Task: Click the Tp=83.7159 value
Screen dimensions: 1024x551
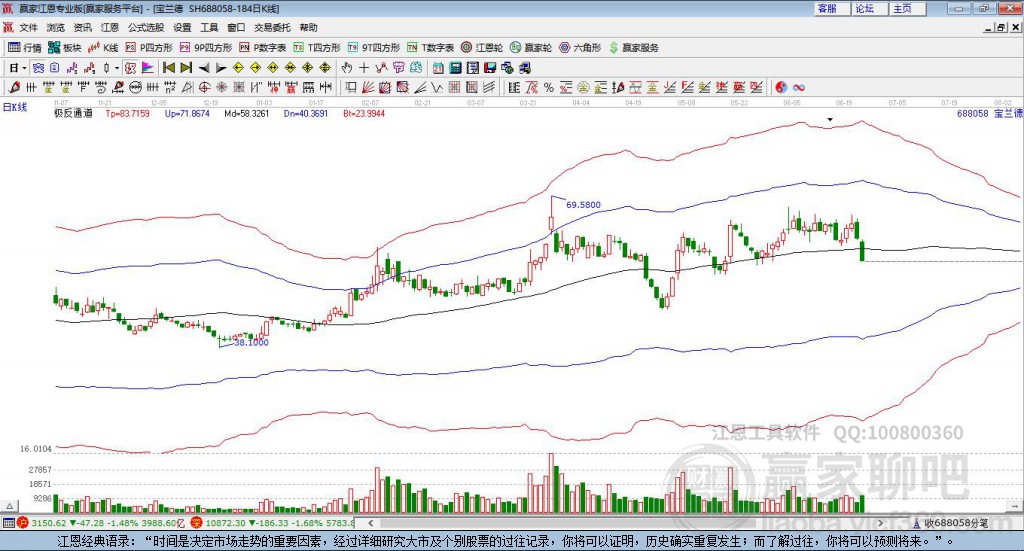Action: pyautogui.click(x=127, y=114)
